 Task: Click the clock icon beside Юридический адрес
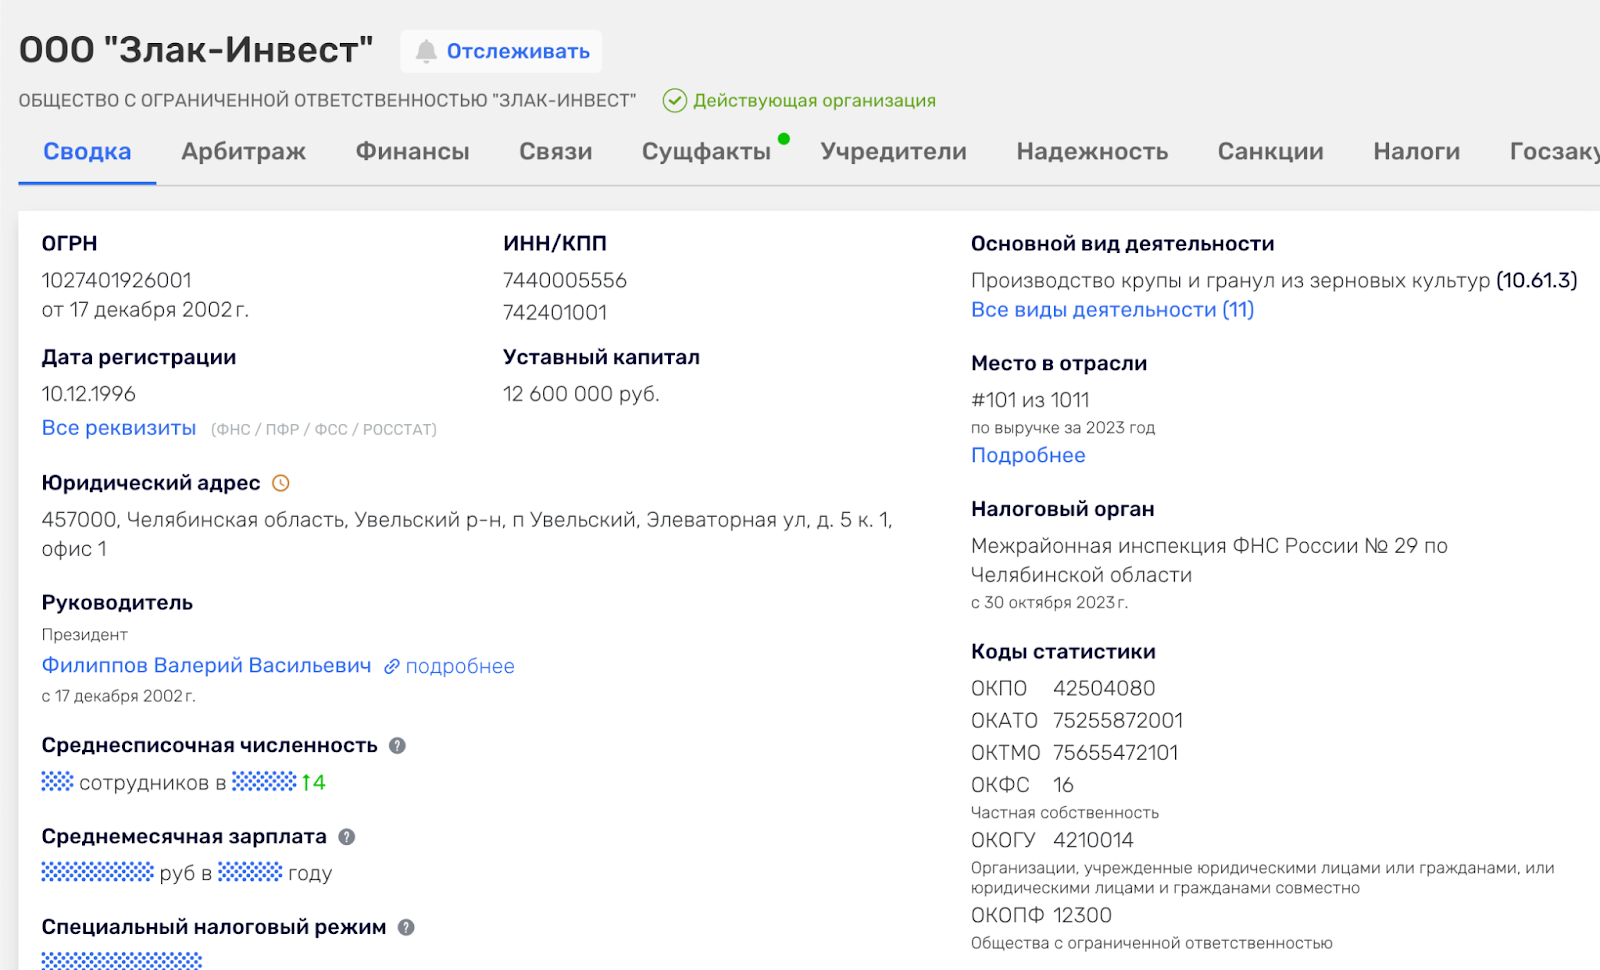click(281, 483)
